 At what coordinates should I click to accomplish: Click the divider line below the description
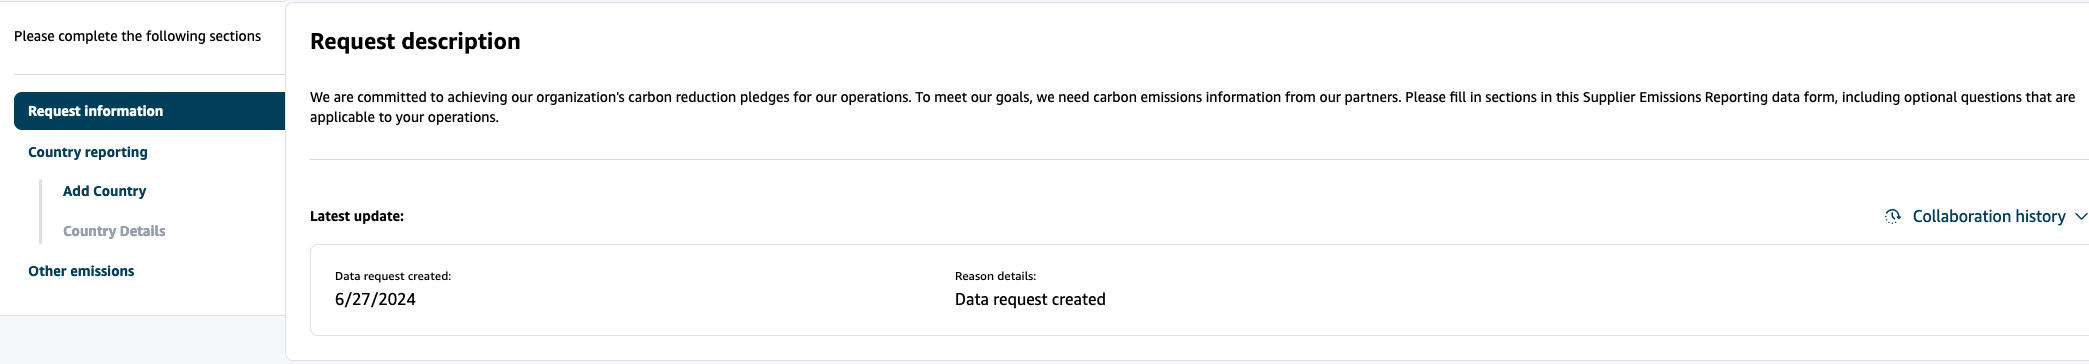(x=1199, y=159)
